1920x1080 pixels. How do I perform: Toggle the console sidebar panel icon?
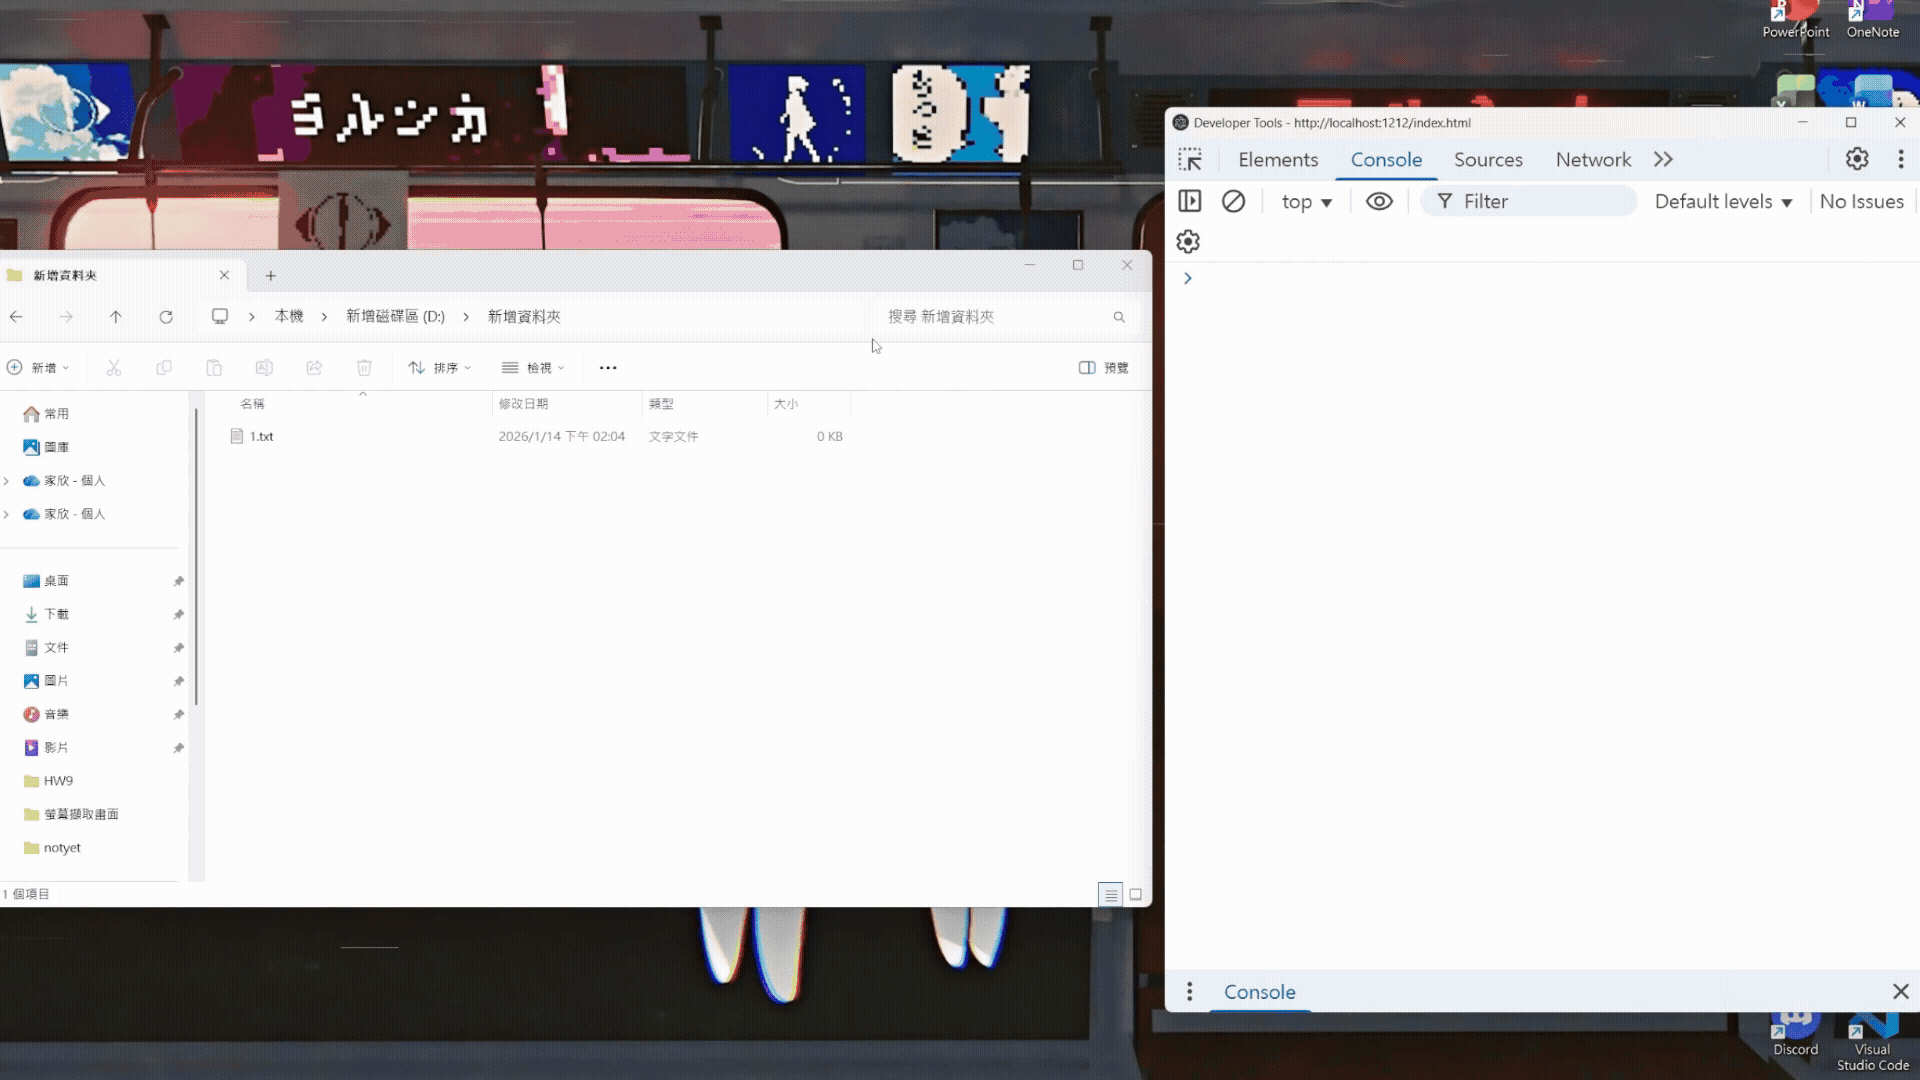tap(1189, 201)
